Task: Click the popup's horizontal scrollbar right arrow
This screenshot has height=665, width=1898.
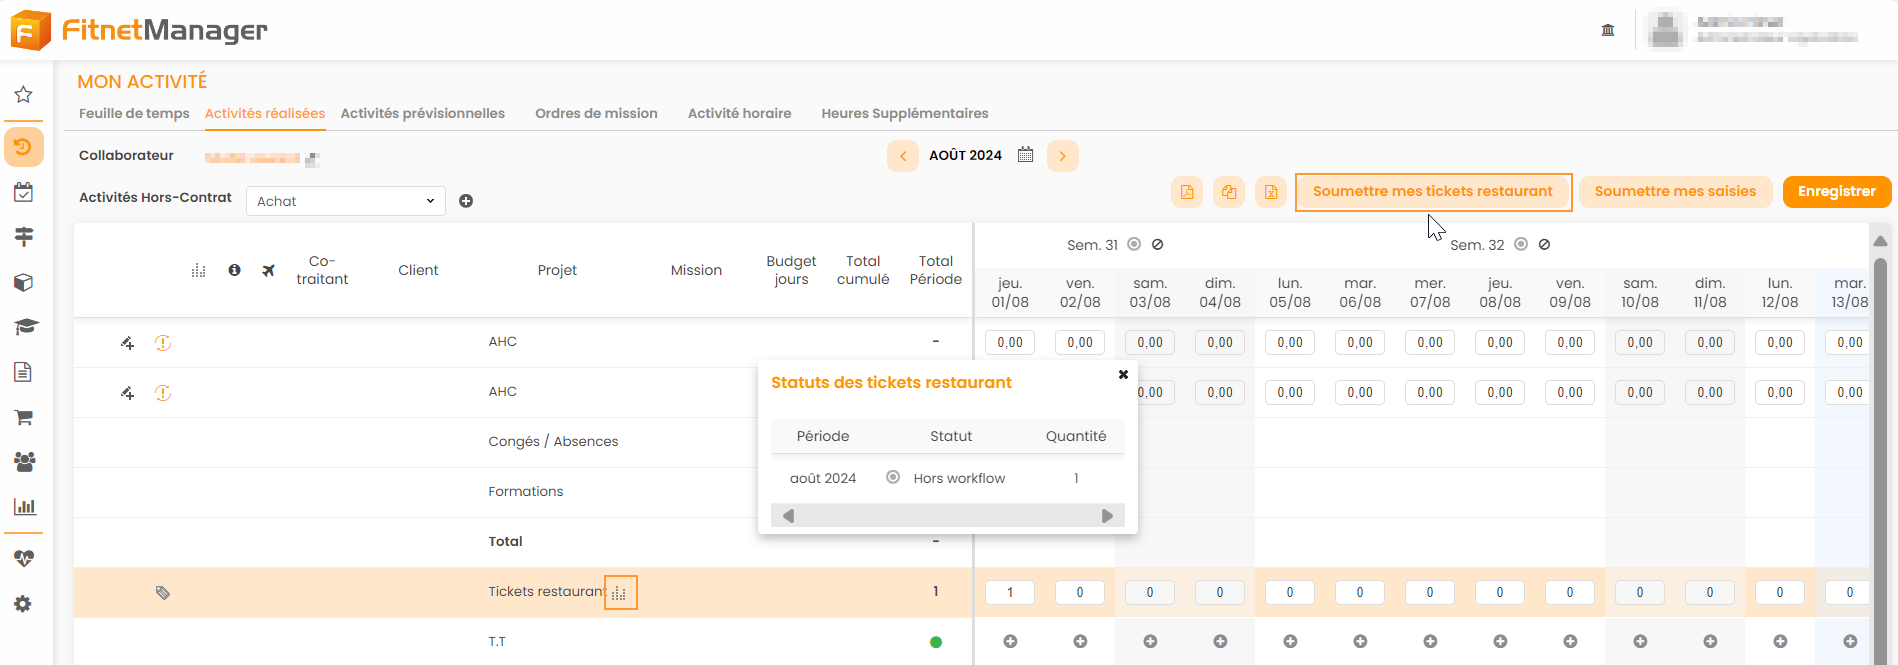Action: (1107, 516)
